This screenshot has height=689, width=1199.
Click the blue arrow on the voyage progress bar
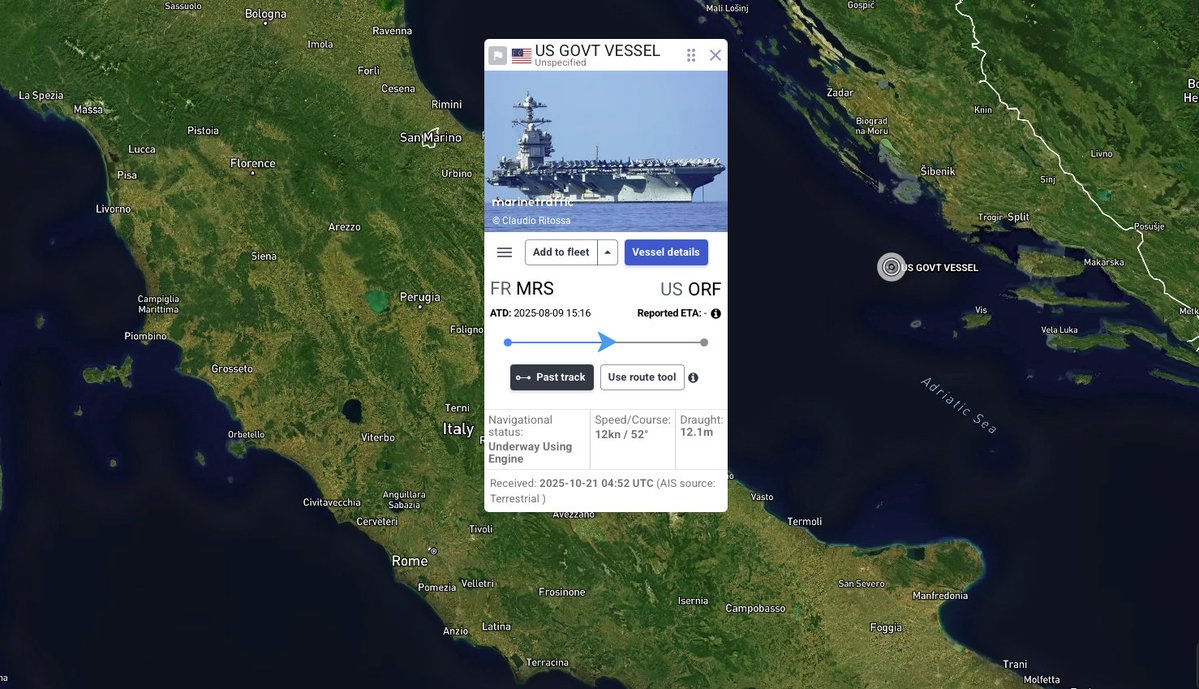606,342
